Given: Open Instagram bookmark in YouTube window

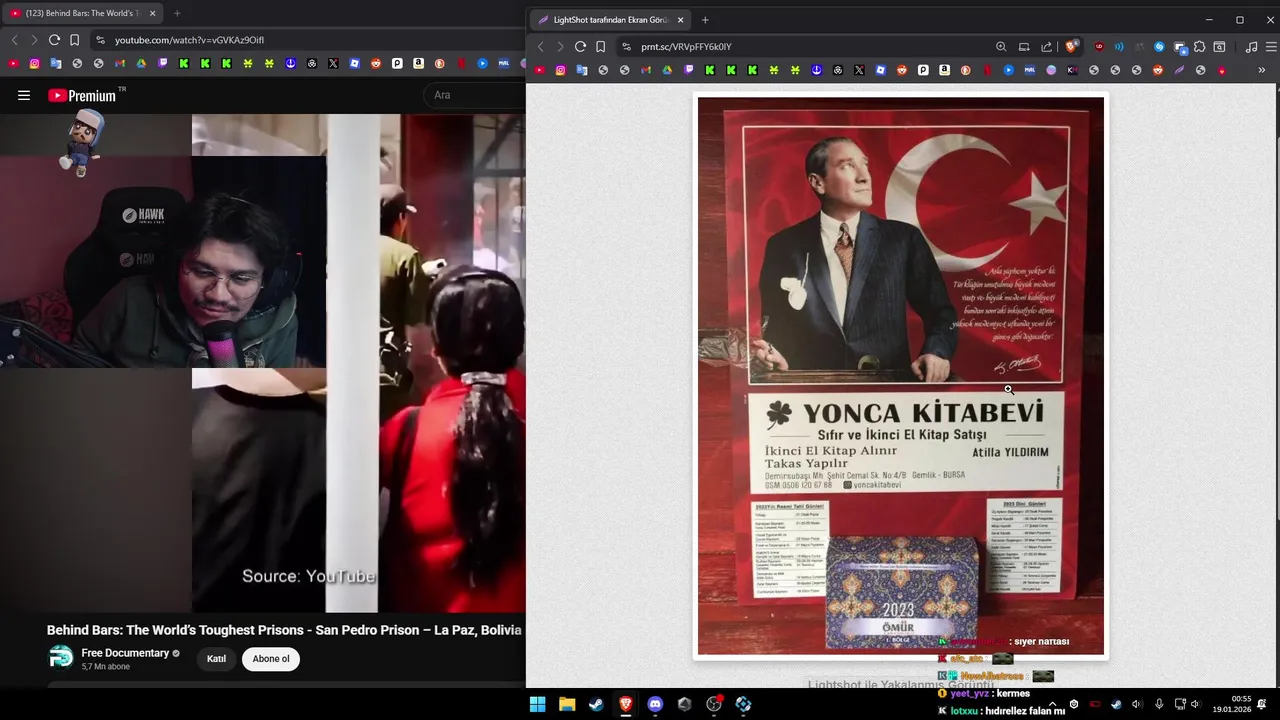Looking at the screenshot, I should pos(34,63).
